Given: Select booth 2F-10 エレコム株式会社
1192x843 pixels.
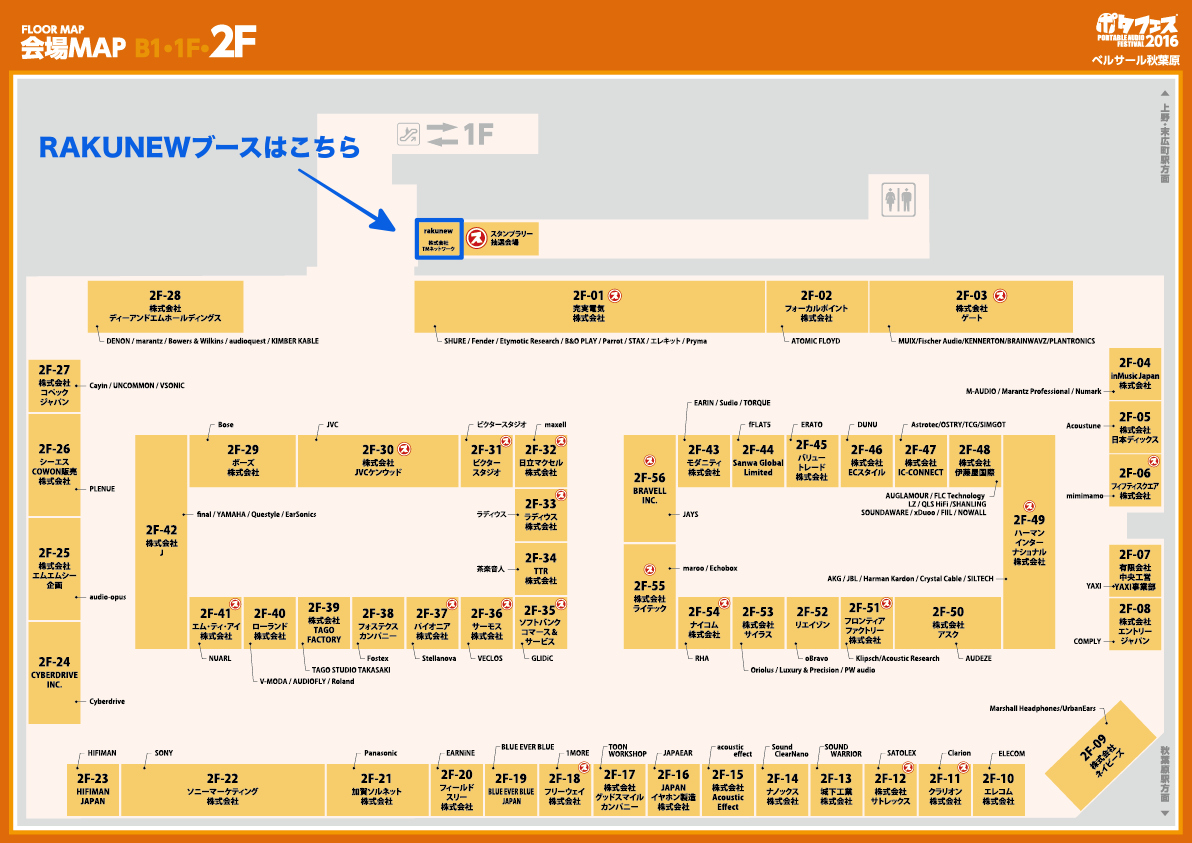Looking at the screenshot, I should click(998, 790).
